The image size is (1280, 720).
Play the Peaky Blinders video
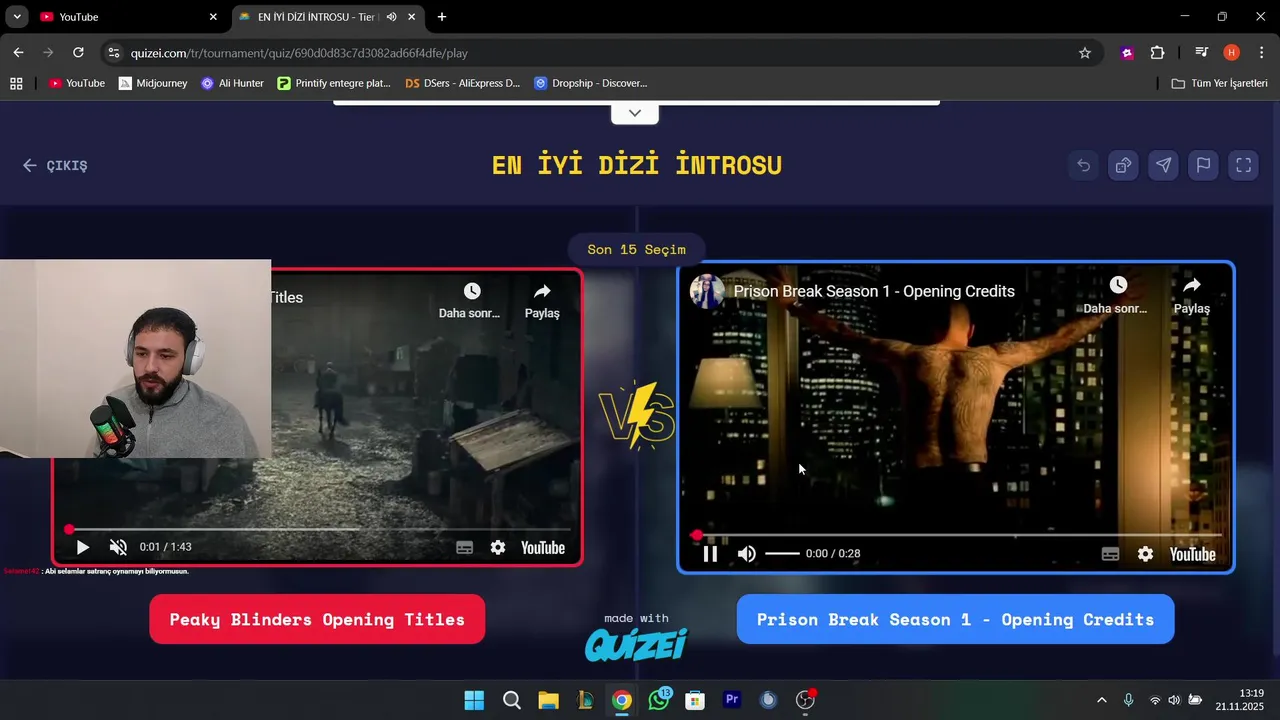[x=83, y=547]
